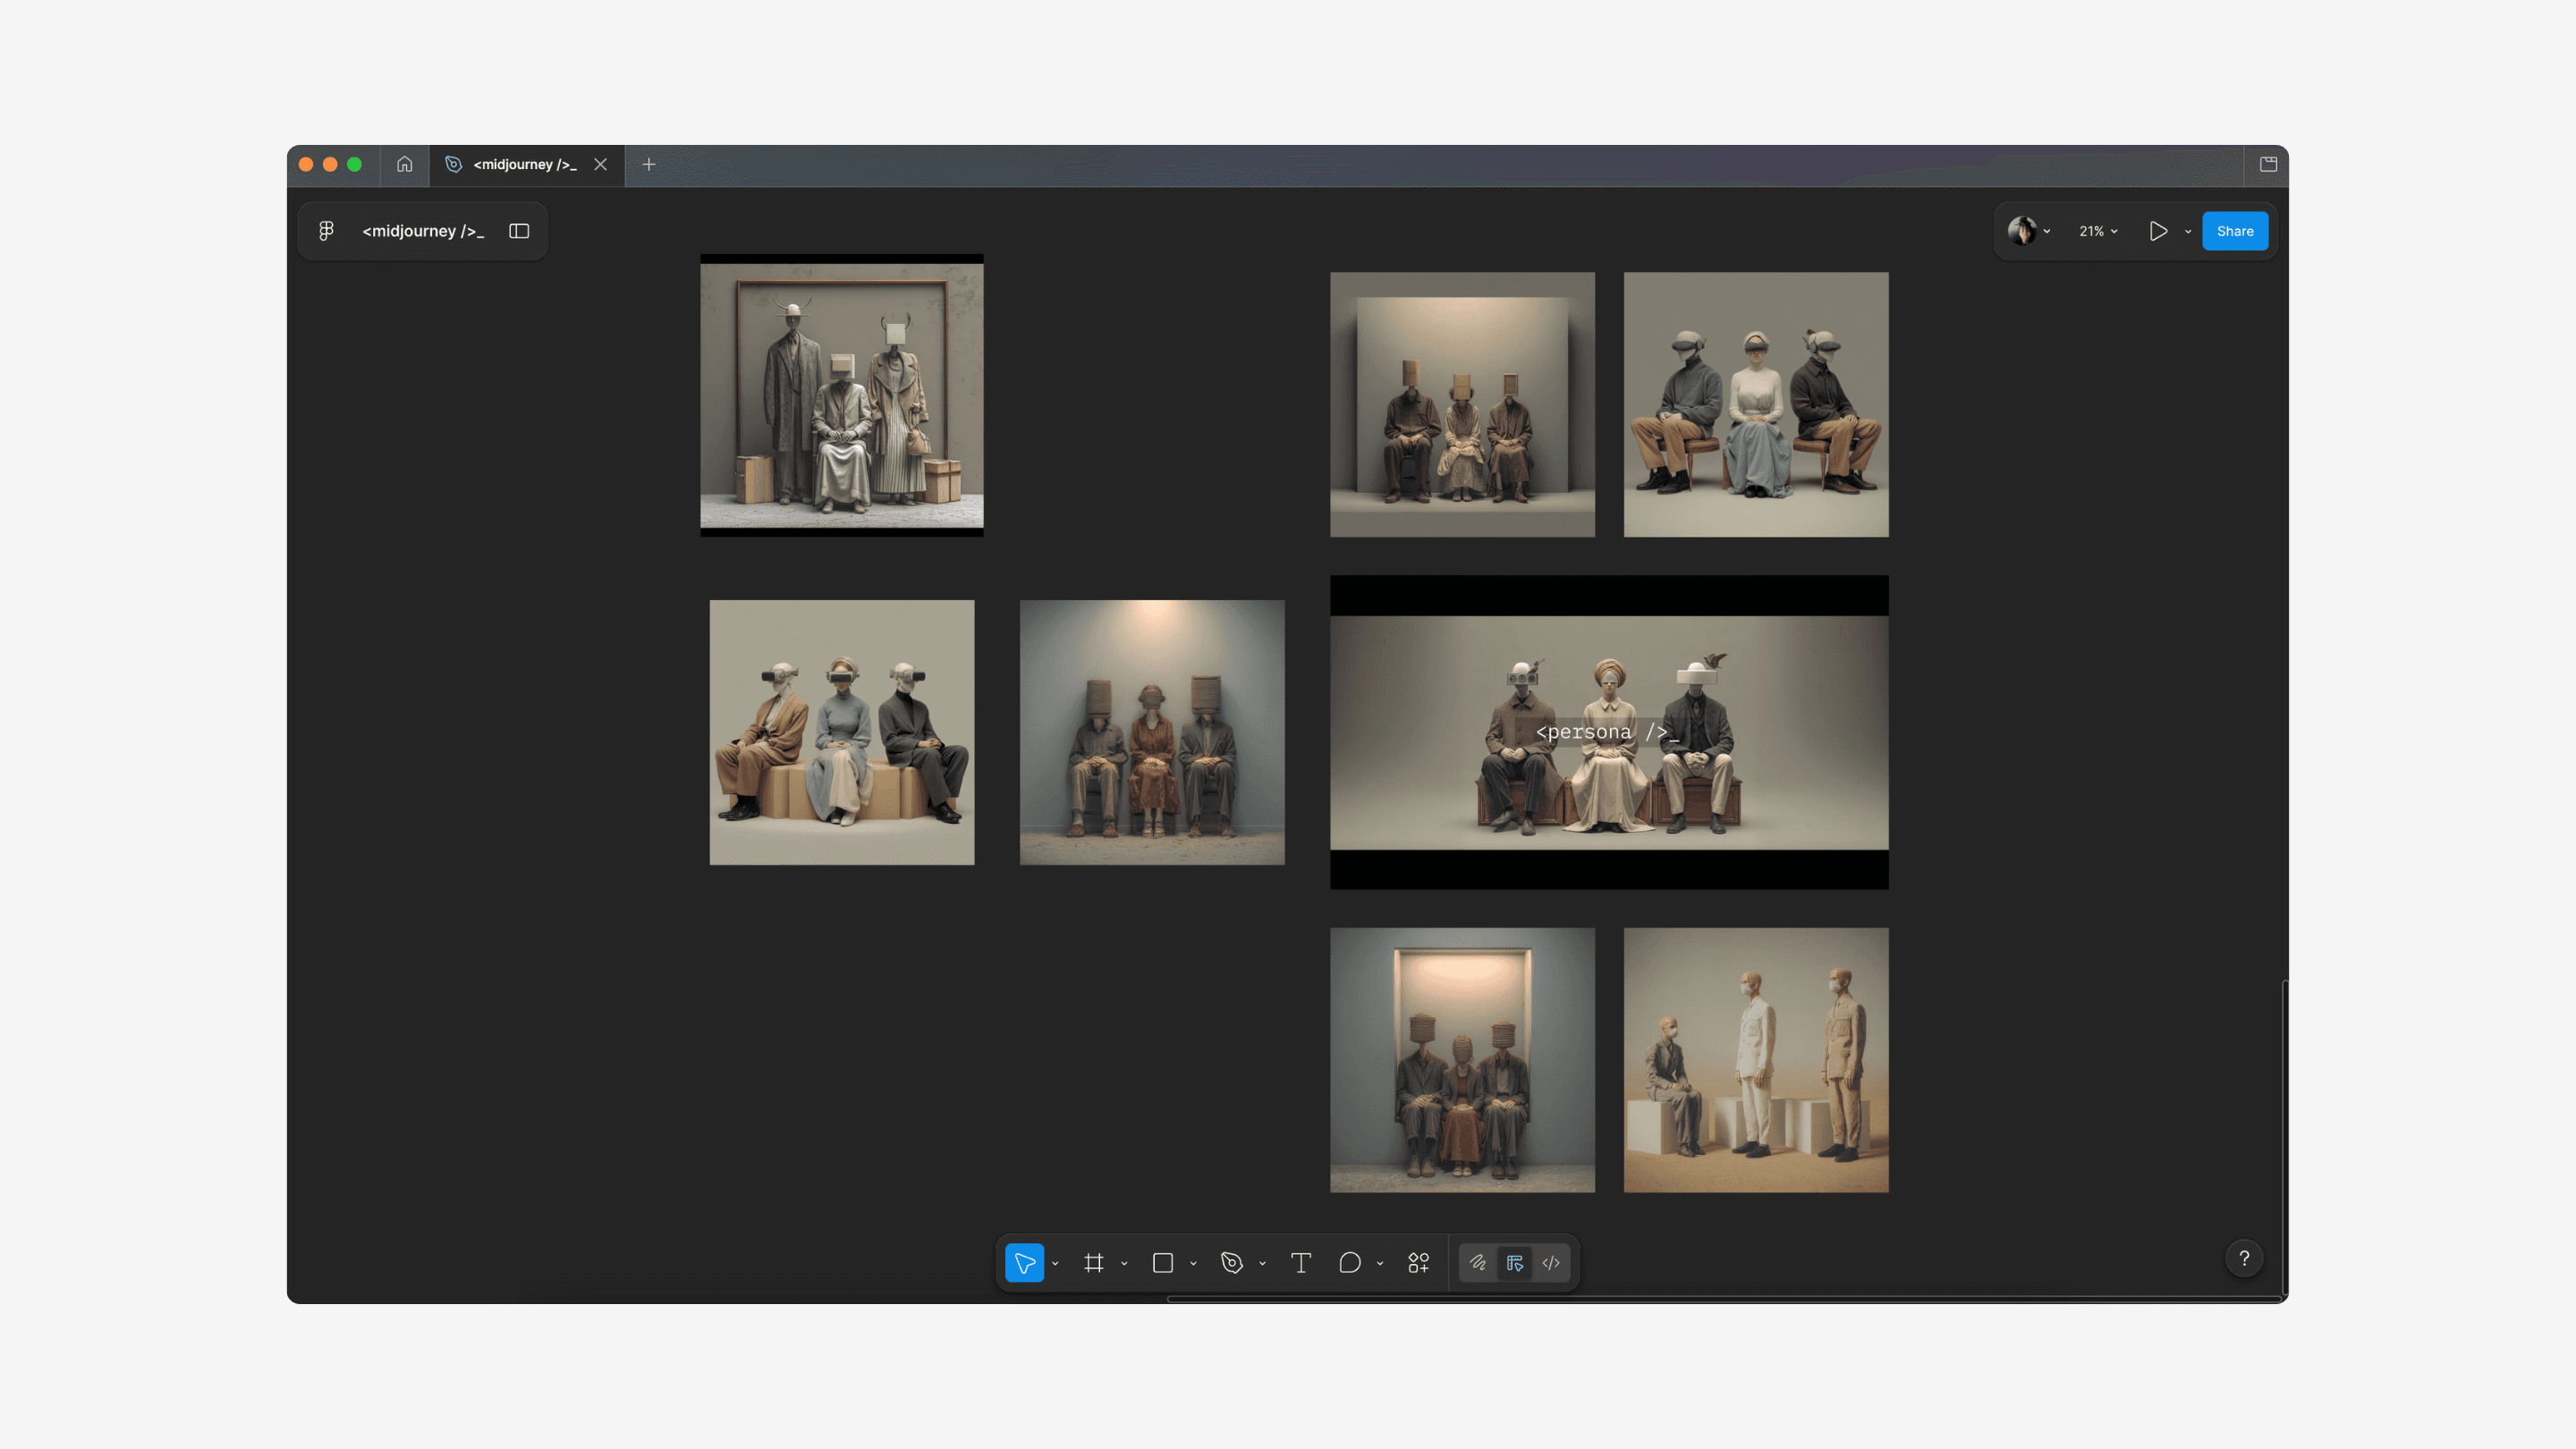The width and height of the screenshot is (2576, 1449).
Task: Click the blue Share button
Action: pos(2234,231)
